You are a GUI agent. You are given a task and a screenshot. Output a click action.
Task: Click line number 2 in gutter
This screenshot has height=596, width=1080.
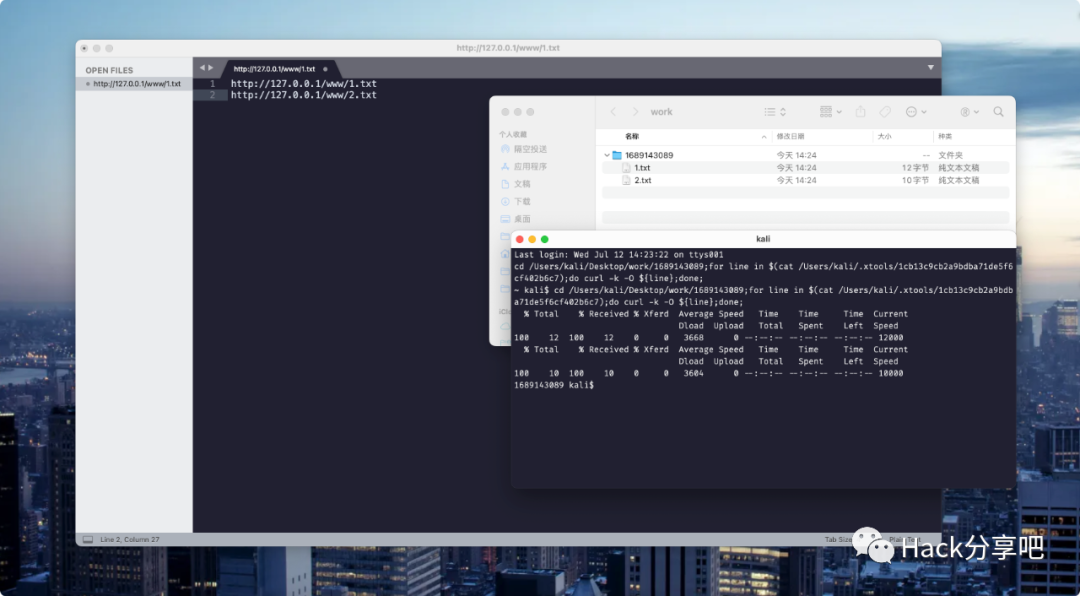pos(213,95)
